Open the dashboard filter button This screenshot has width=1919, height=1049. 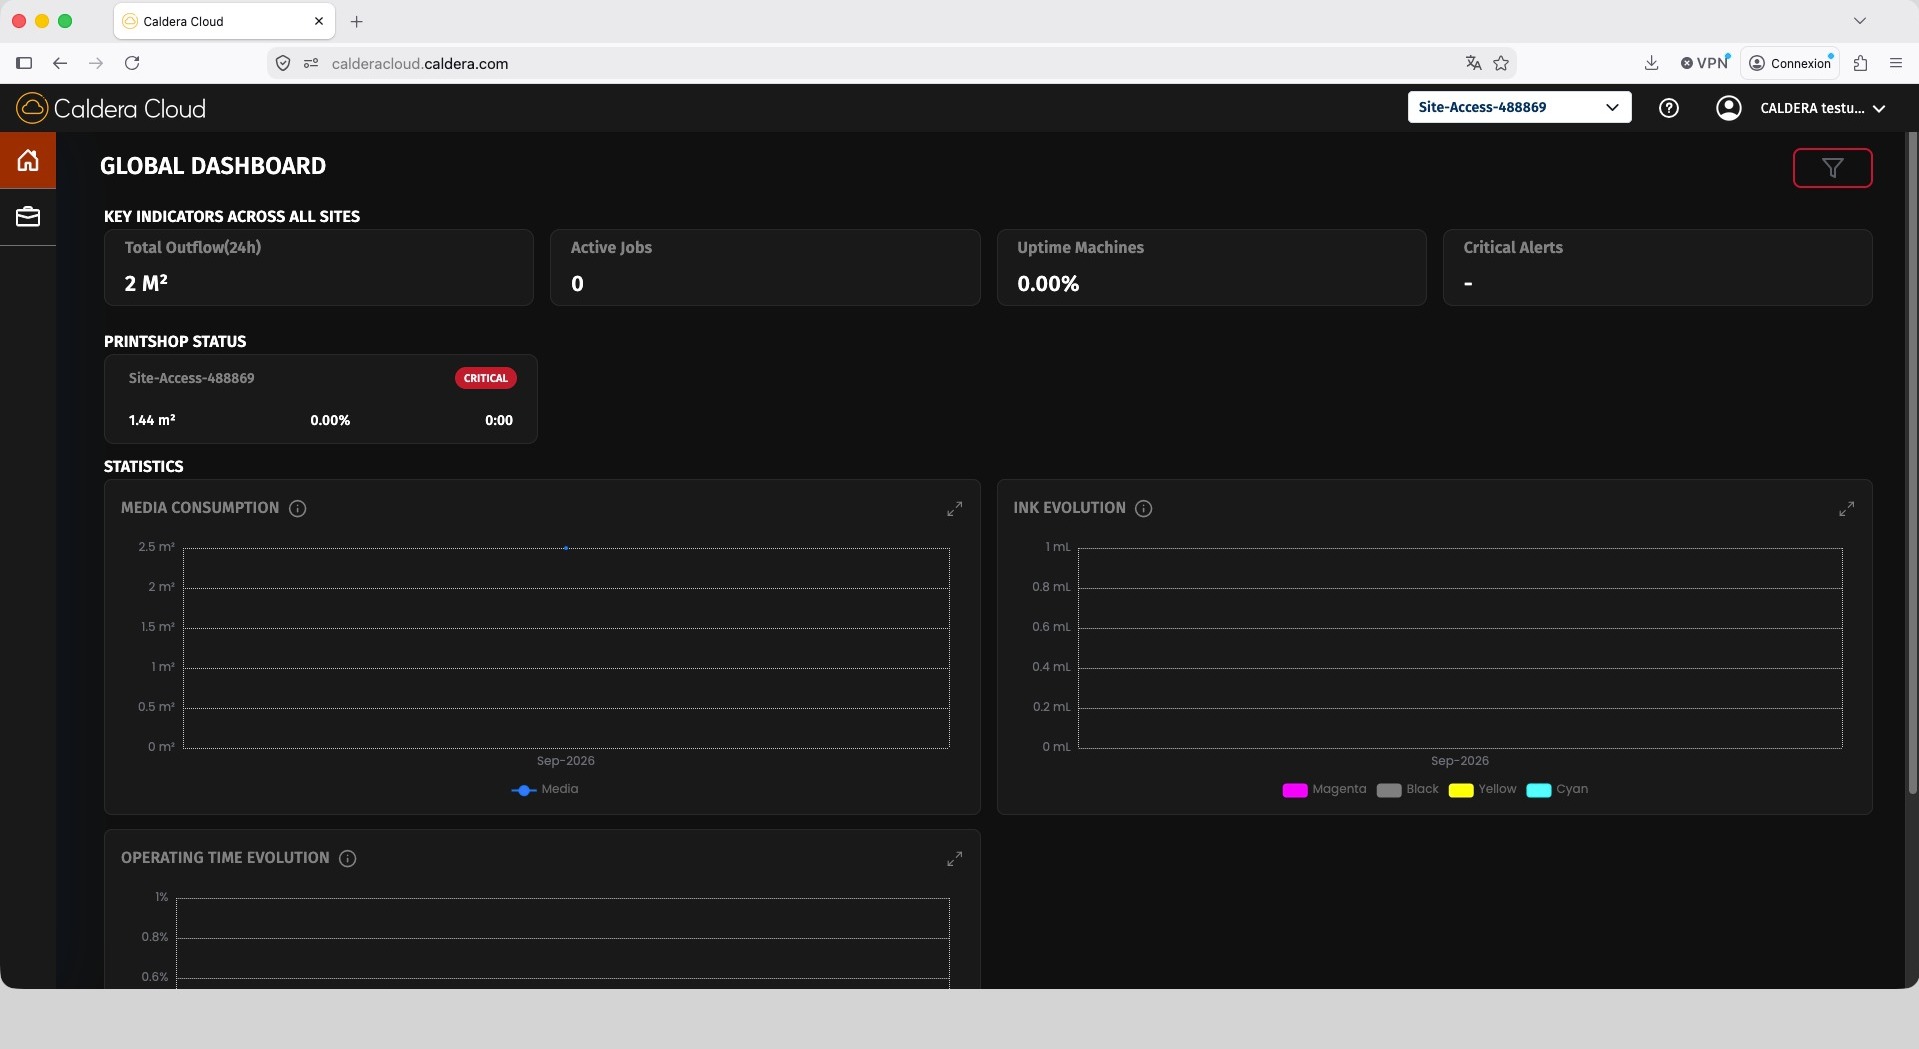pyautogui.click(x=1832, y=168)
